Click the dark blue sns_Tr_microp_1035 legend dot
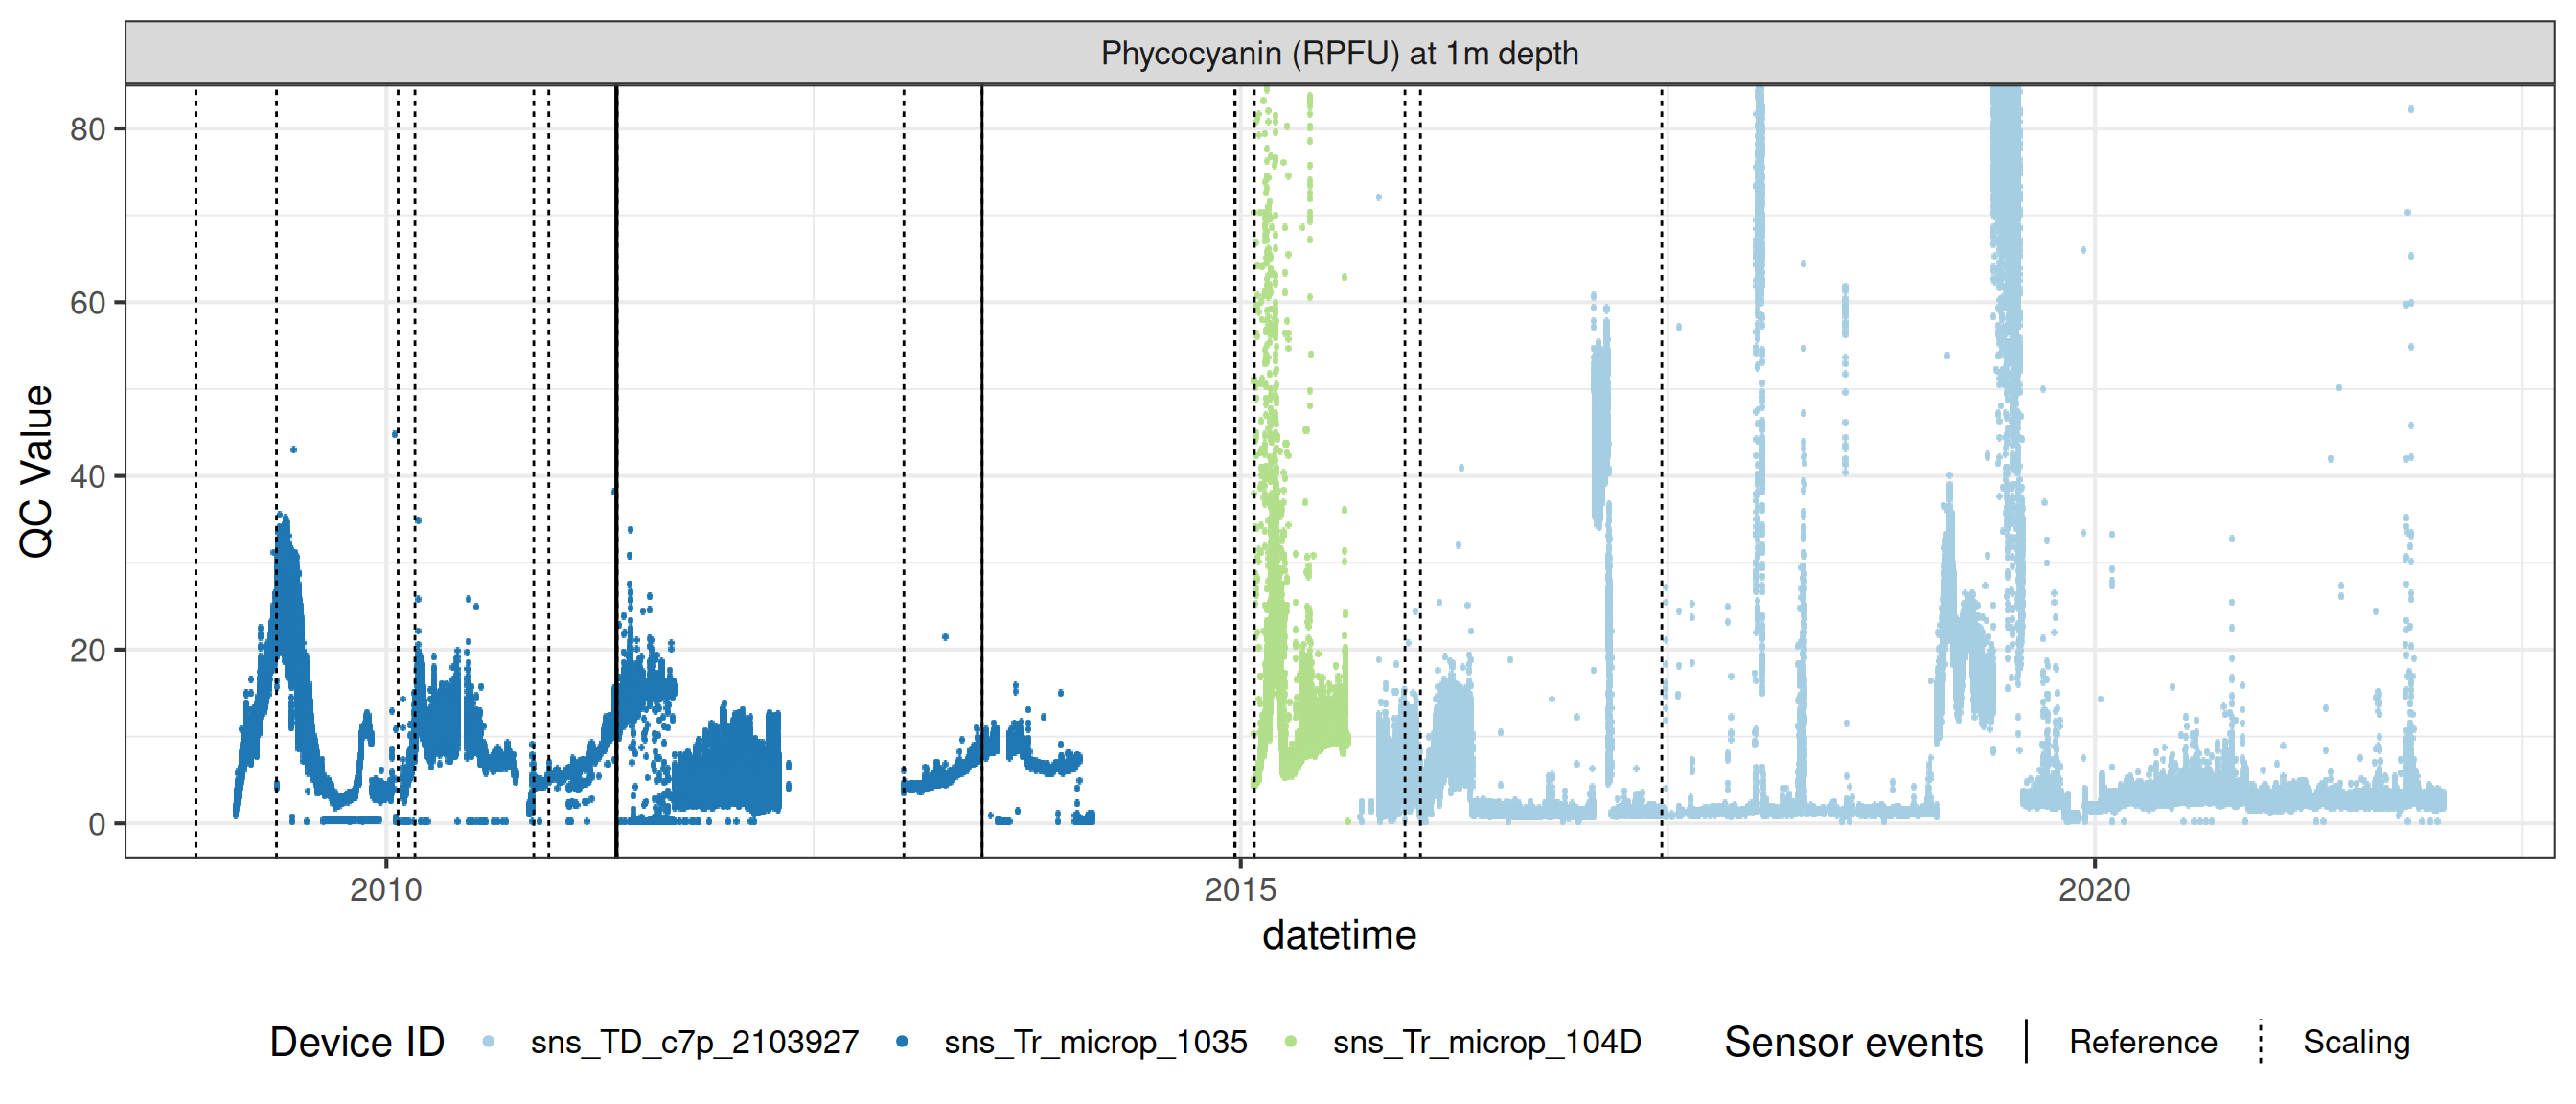This screenshot has width=2576, height=1104. pos(902,1042)
